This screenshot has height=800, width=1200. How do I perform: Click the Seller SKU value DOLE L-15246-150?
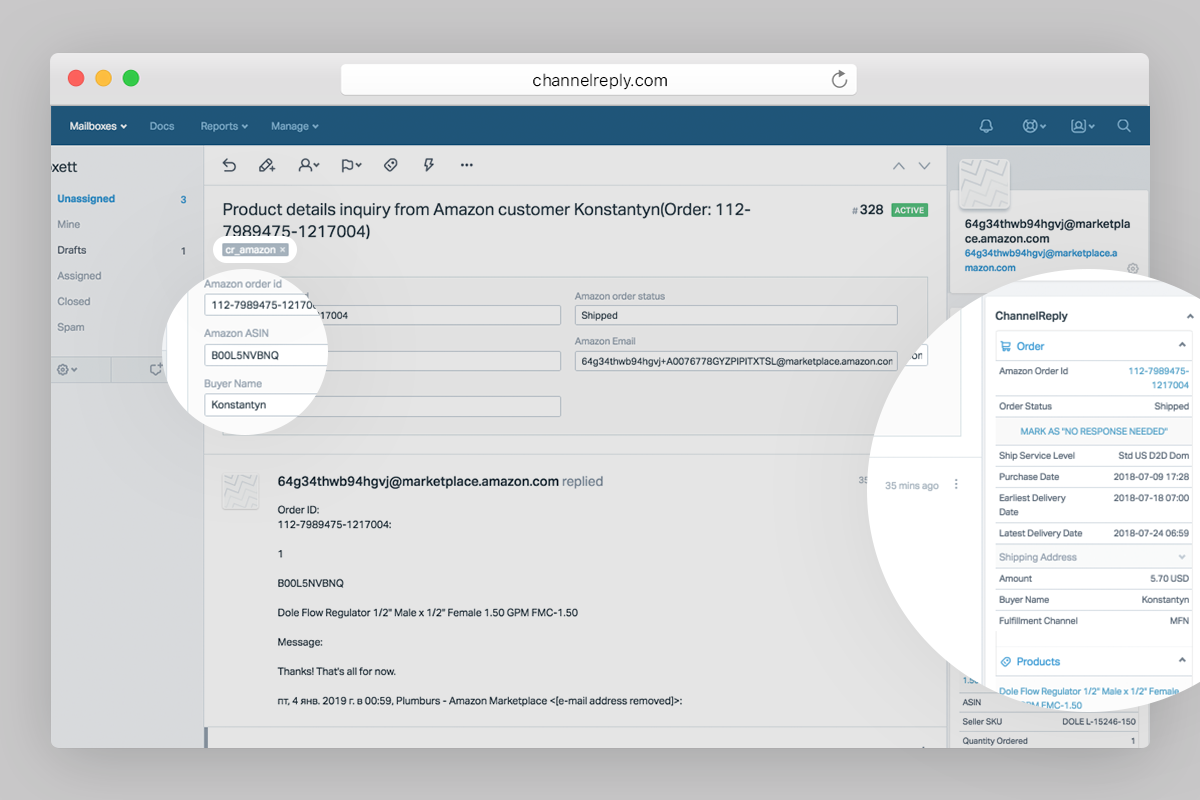click(1099, 722)
